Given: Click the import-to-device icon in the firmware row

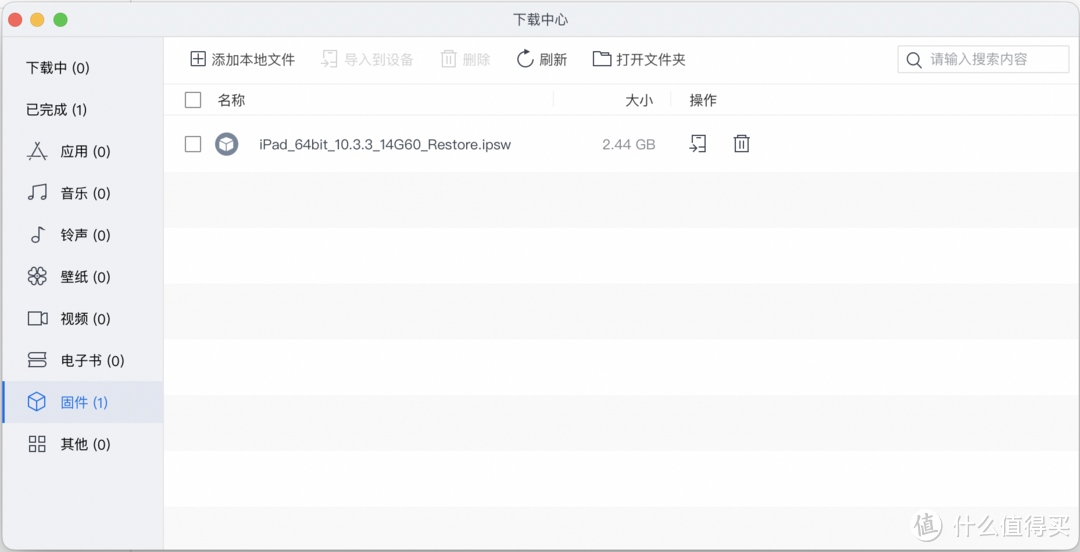Looking at the screenshot, I should [x=698, y=144].
